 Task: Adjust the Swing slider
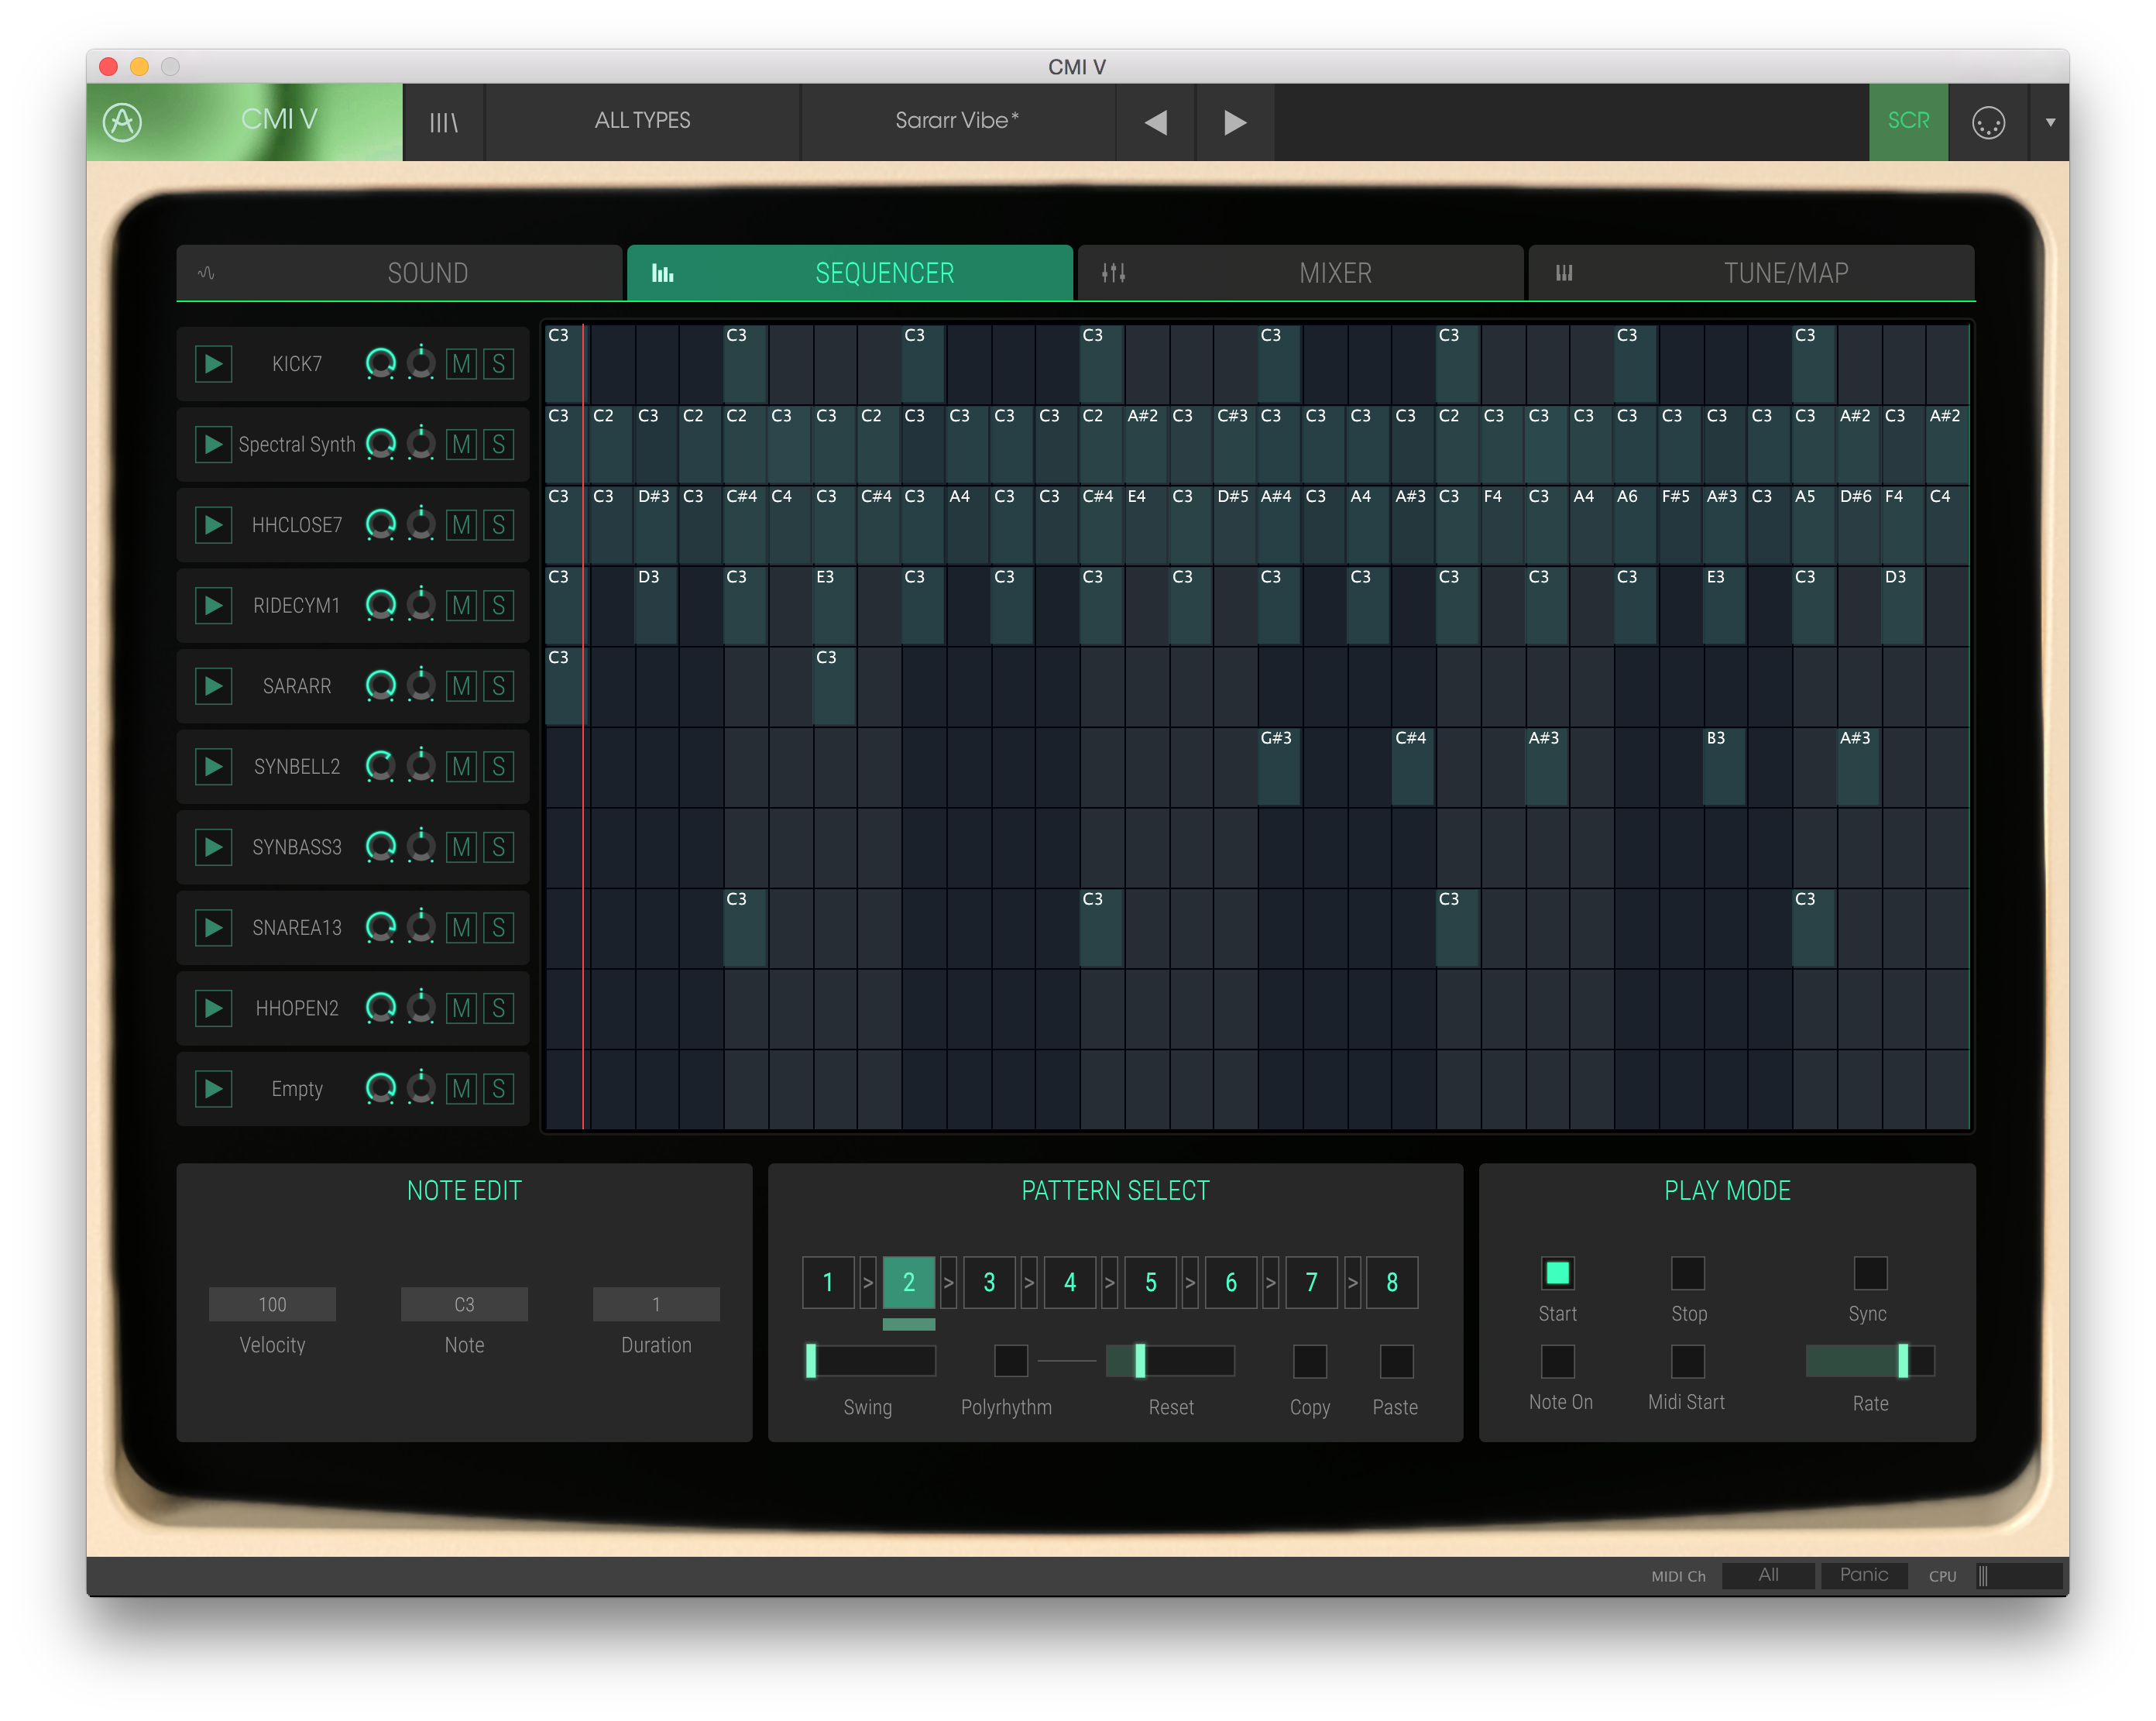[x=811, y=1361]
